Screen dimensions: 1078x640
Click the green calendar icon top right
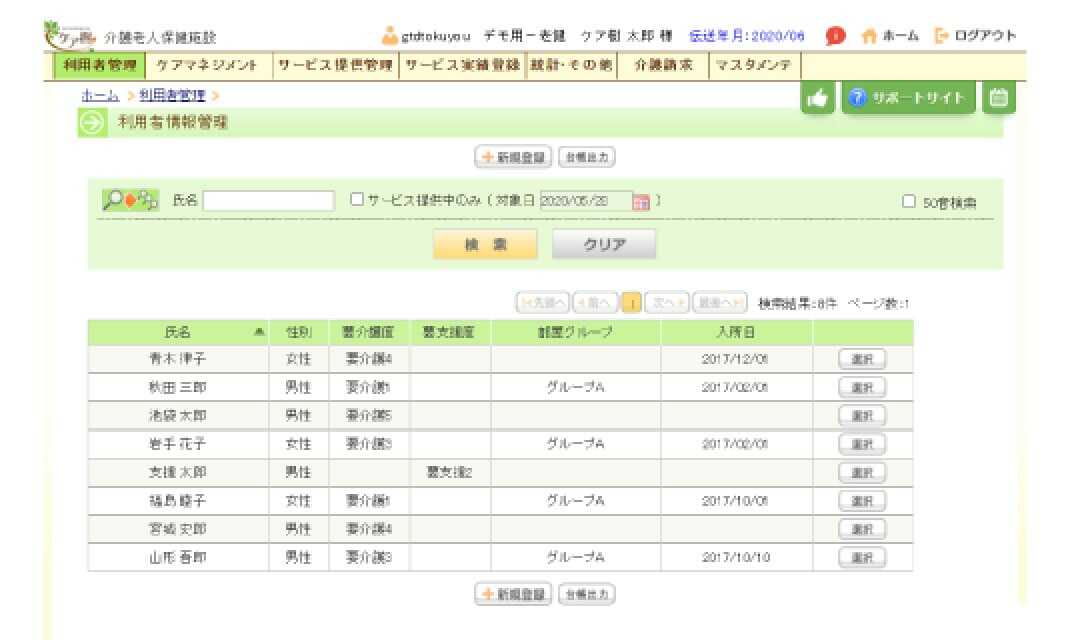tap(997, 97)
